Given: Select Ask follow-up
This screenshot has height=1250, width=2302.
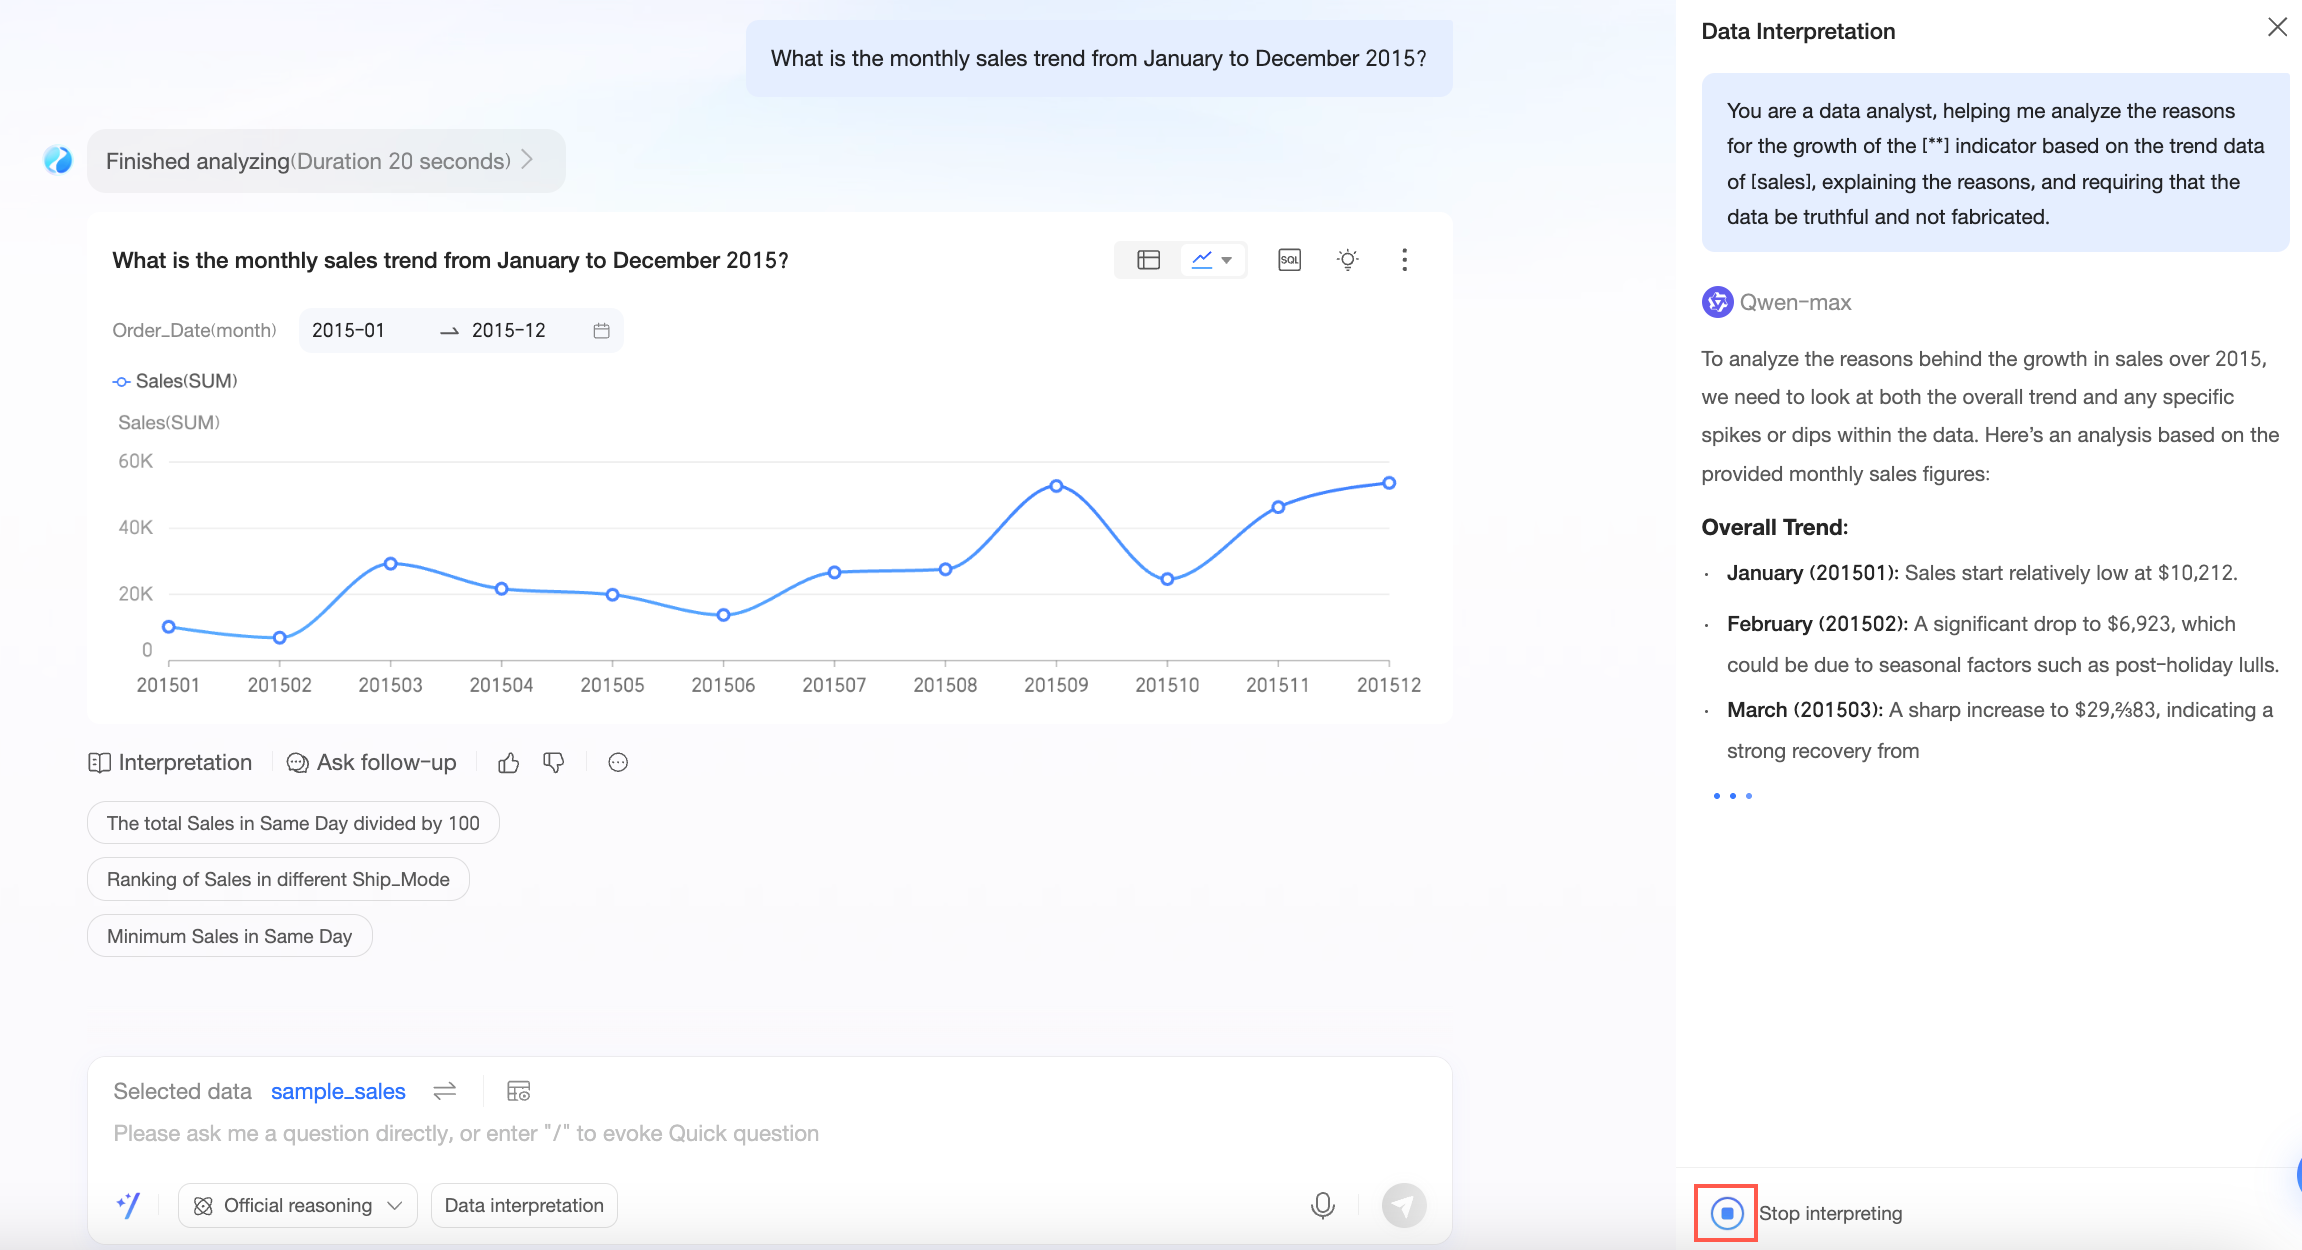Looking at the screenshot, I should [x=371, y=763].
